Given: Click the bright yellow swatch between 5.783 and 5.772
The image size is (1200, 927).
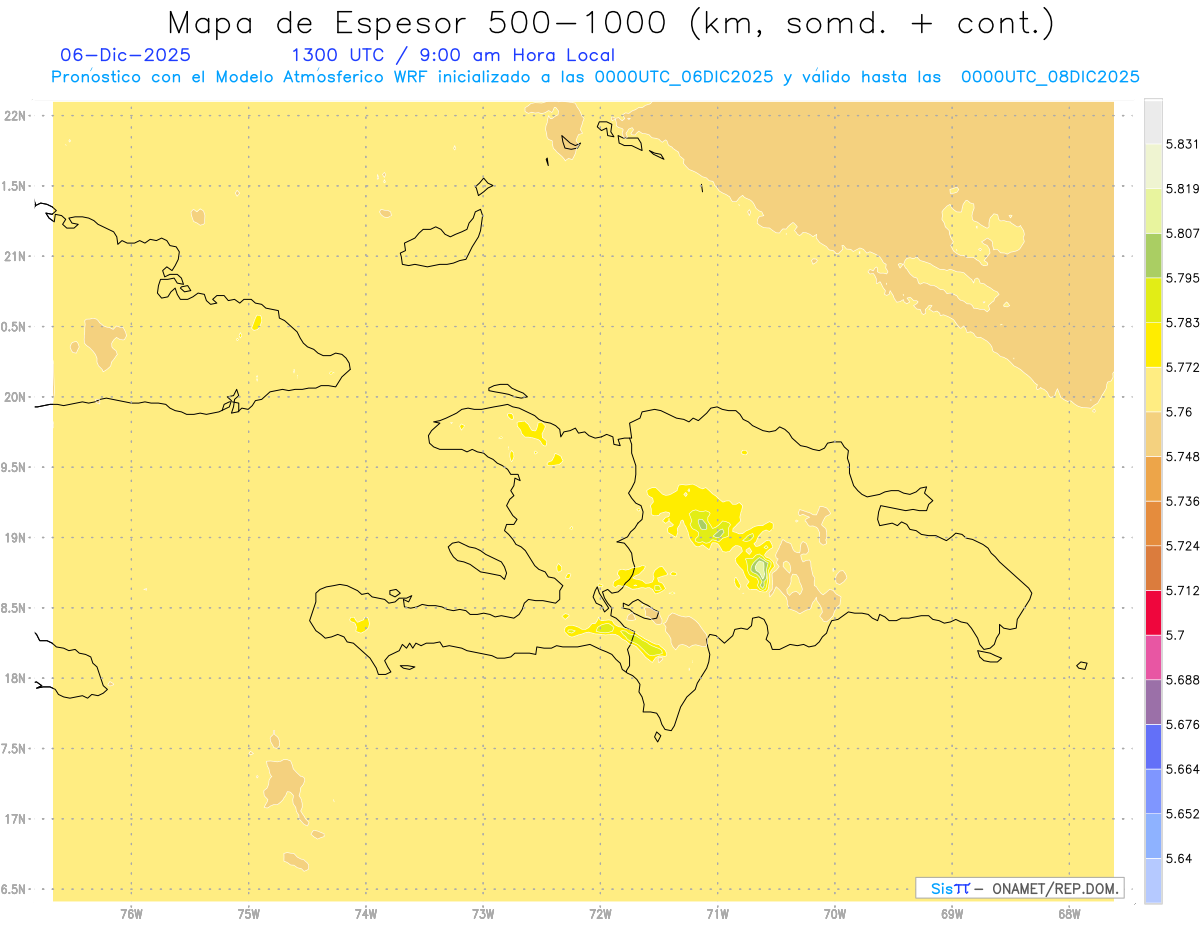Looking at the screenshot, I should click(1153, 345).
